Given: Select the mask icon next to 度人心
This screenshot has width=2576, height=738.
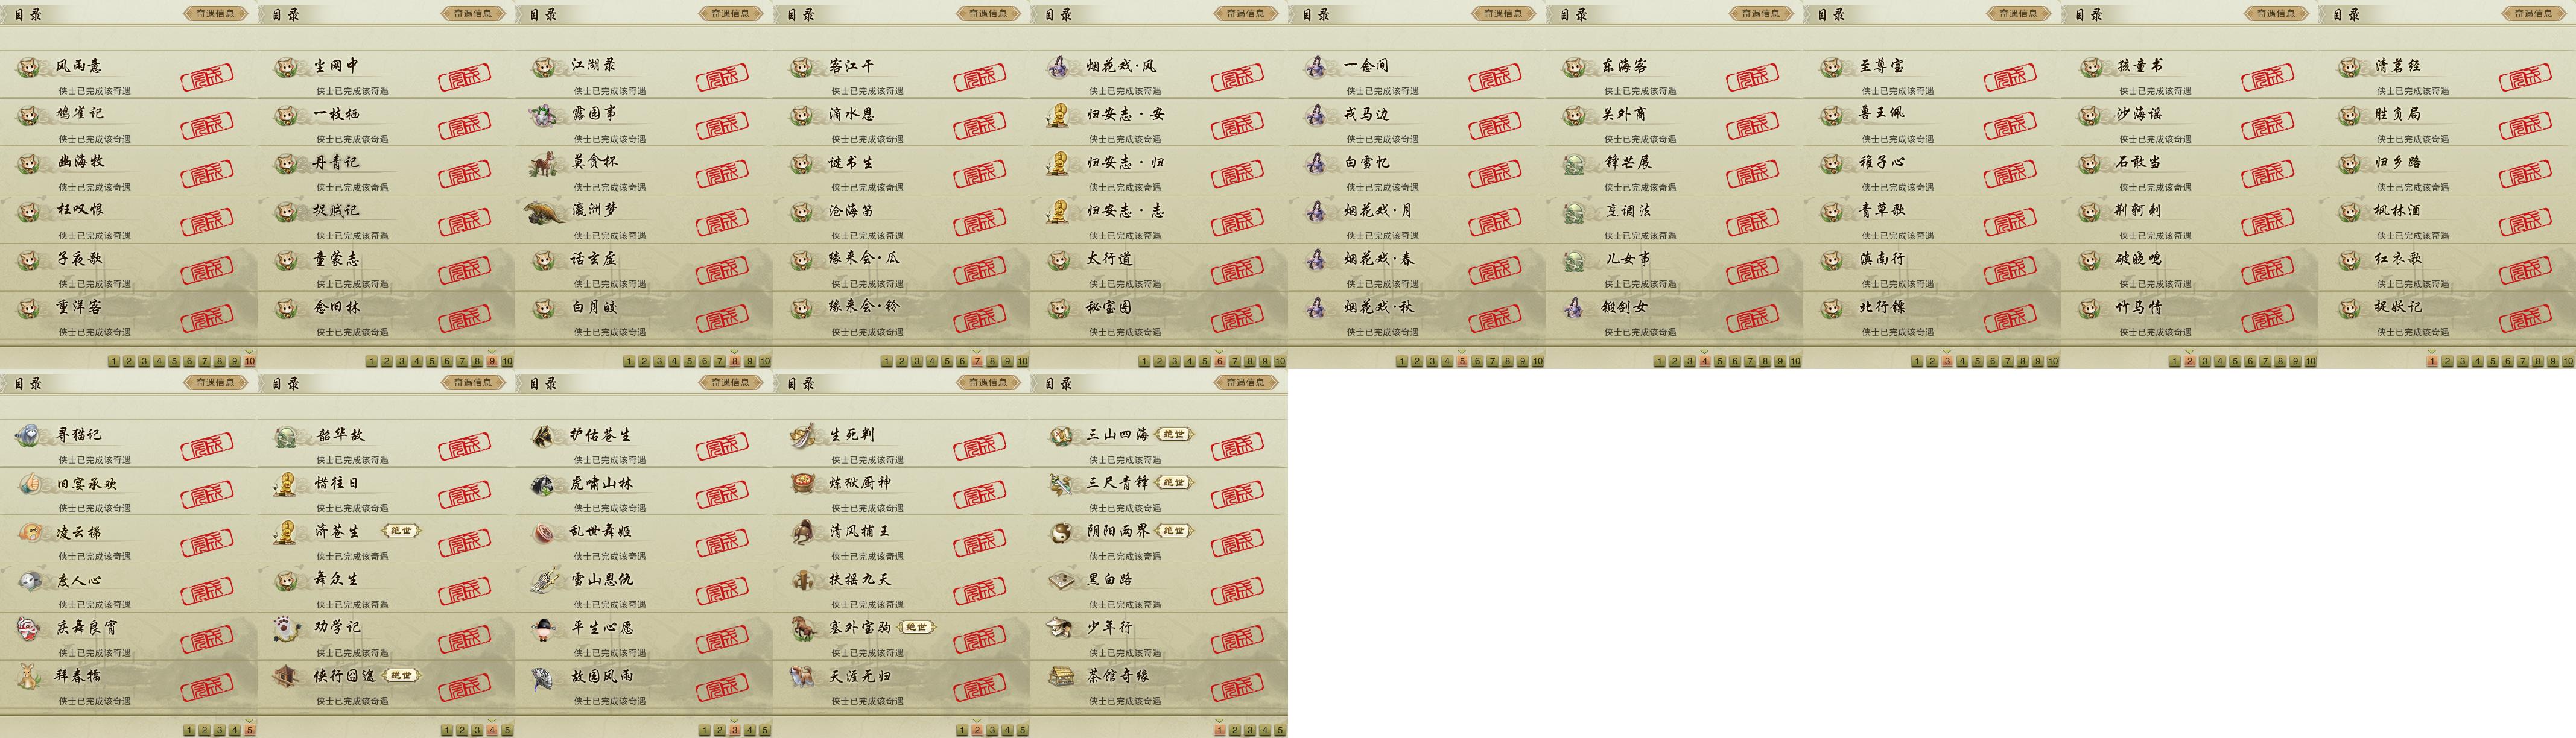Looking at the screenshot, I should tap(29, 580).
